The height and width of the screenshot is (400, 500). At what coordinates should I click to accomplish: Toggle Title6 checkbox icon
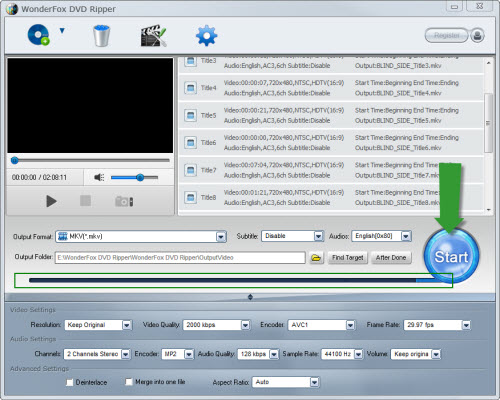coord(191,143)
